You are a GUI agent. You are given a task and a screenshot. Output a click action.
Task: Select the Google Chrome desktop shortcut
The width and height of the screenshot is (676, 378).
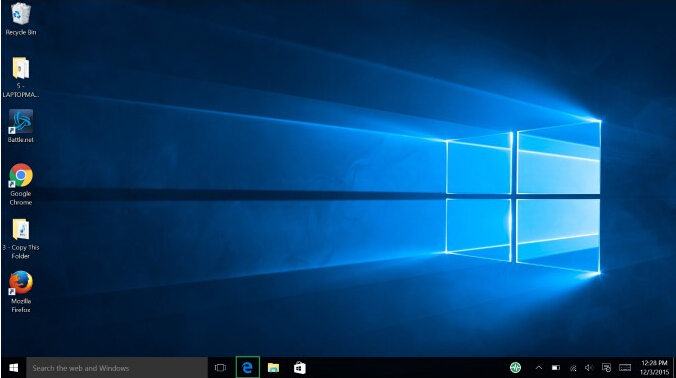20,184
